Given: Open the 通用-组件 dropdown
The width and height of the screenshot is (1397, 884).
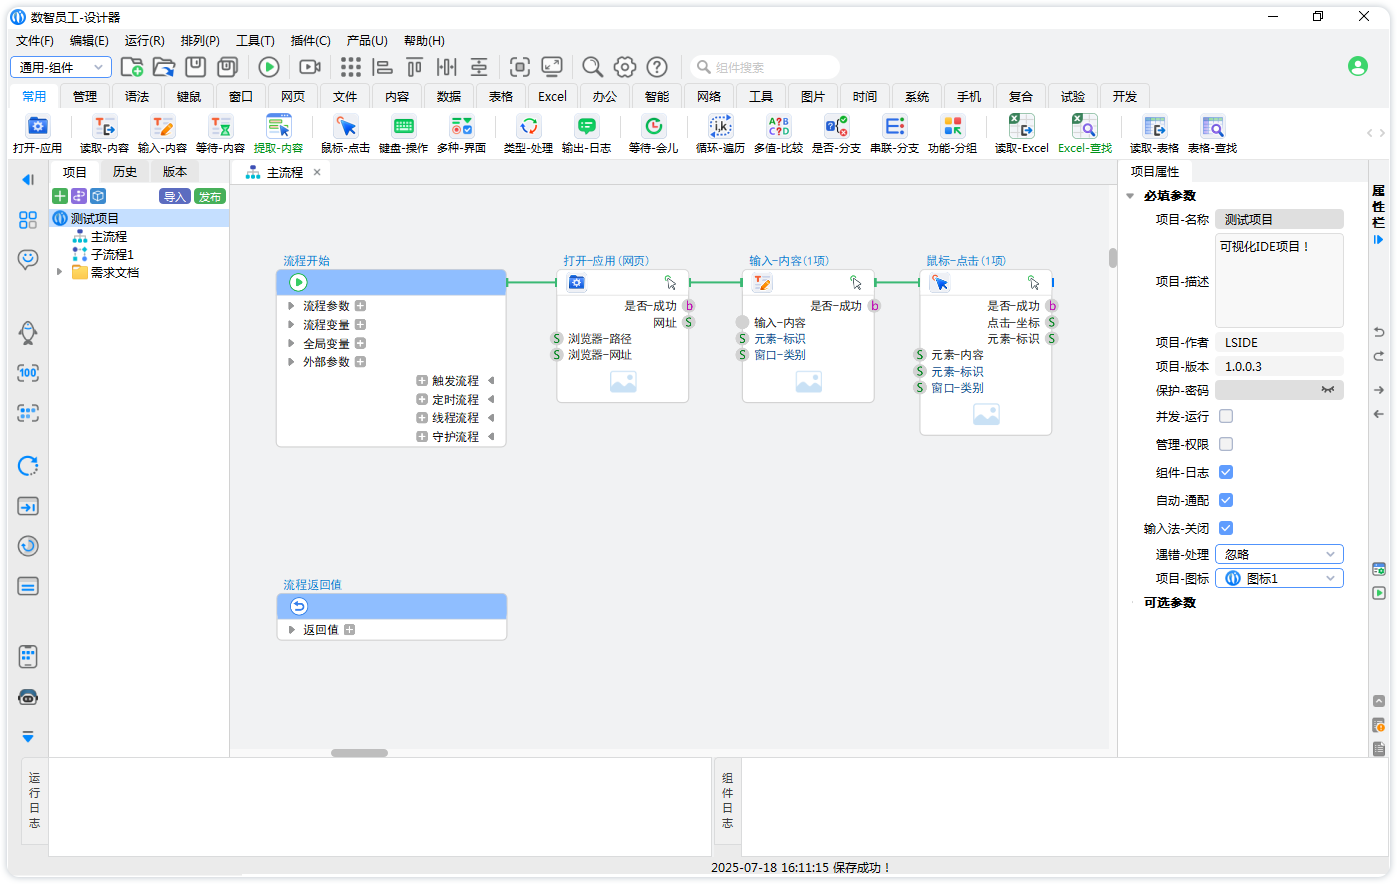Looking at the screenshot, I should click(x=60, y=67).
